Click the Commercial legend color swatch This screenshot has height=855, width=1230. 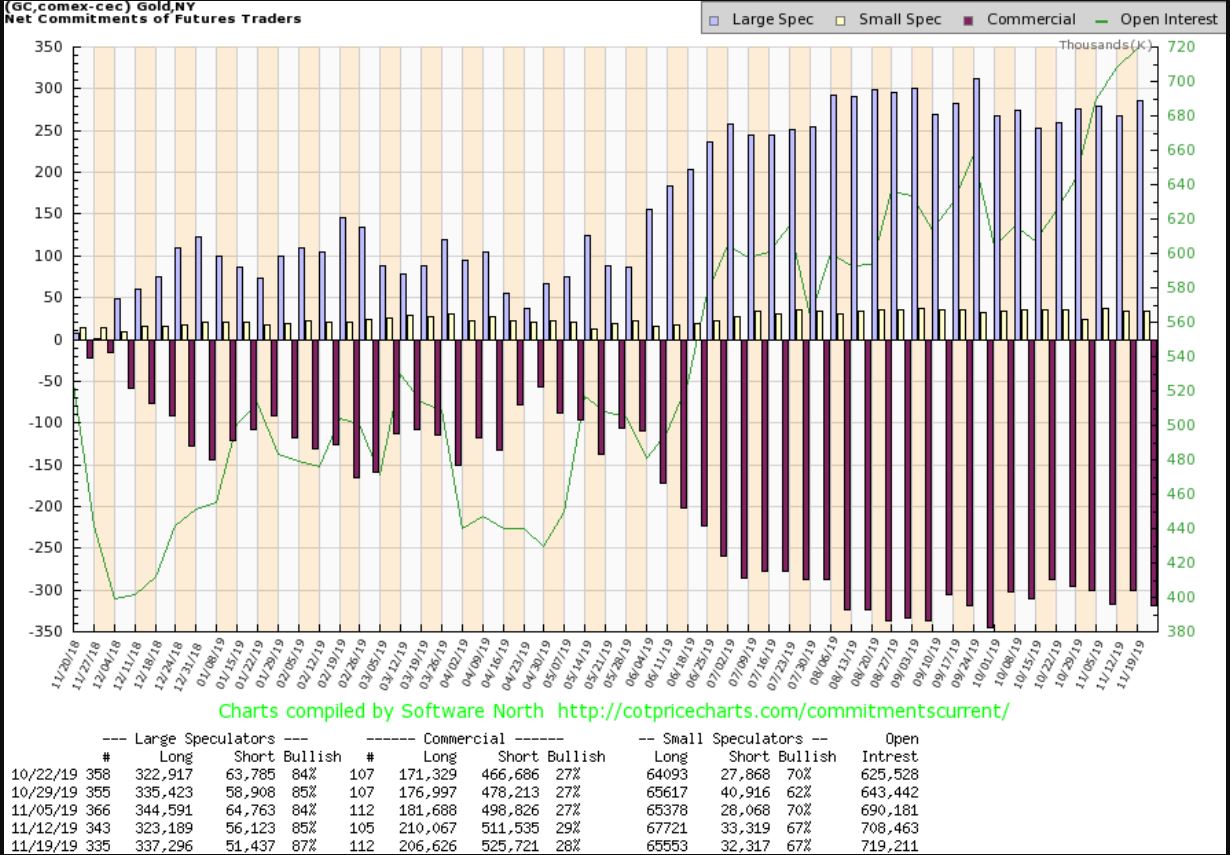[x=972, y=19]
